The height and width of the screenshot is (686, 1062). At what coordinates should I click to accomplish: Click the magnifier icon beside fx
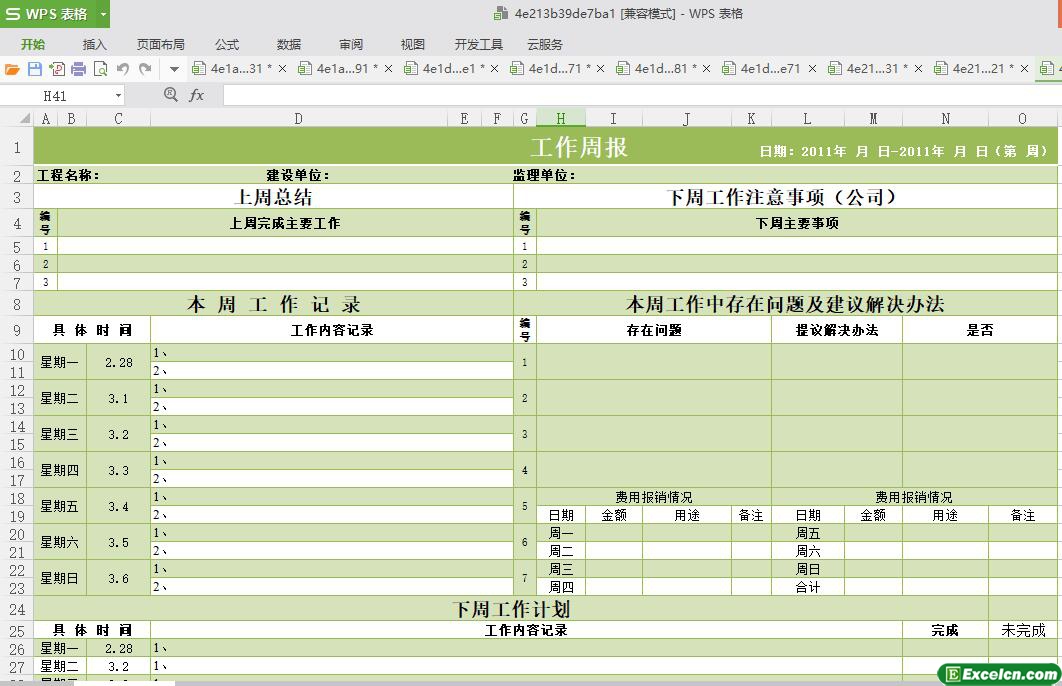[170, 94]
